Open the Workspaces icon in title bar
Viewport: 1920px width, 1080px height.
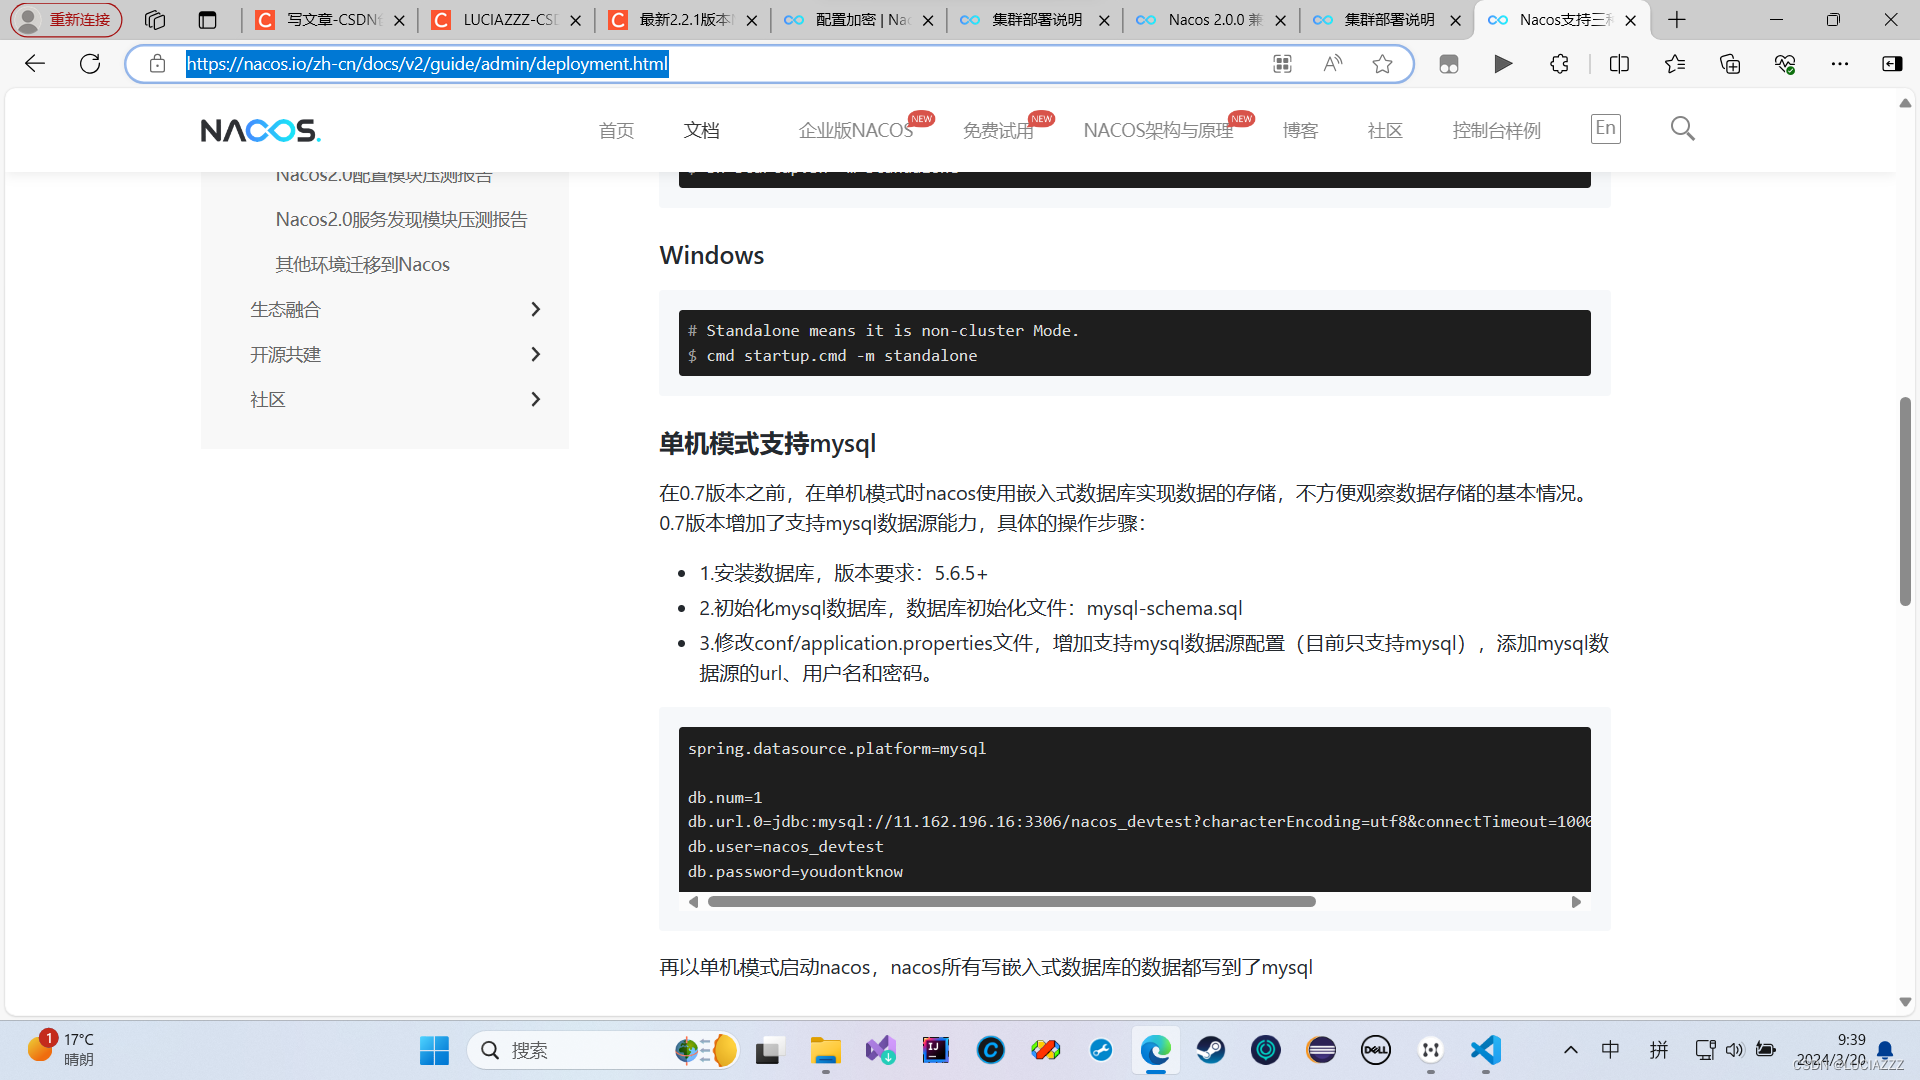[154, 20]
